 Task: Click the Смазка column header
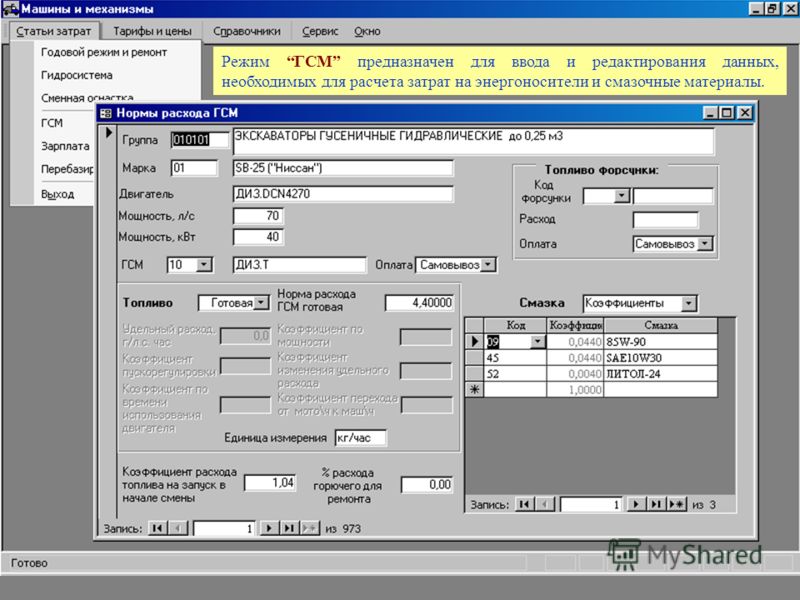[660, 325]
